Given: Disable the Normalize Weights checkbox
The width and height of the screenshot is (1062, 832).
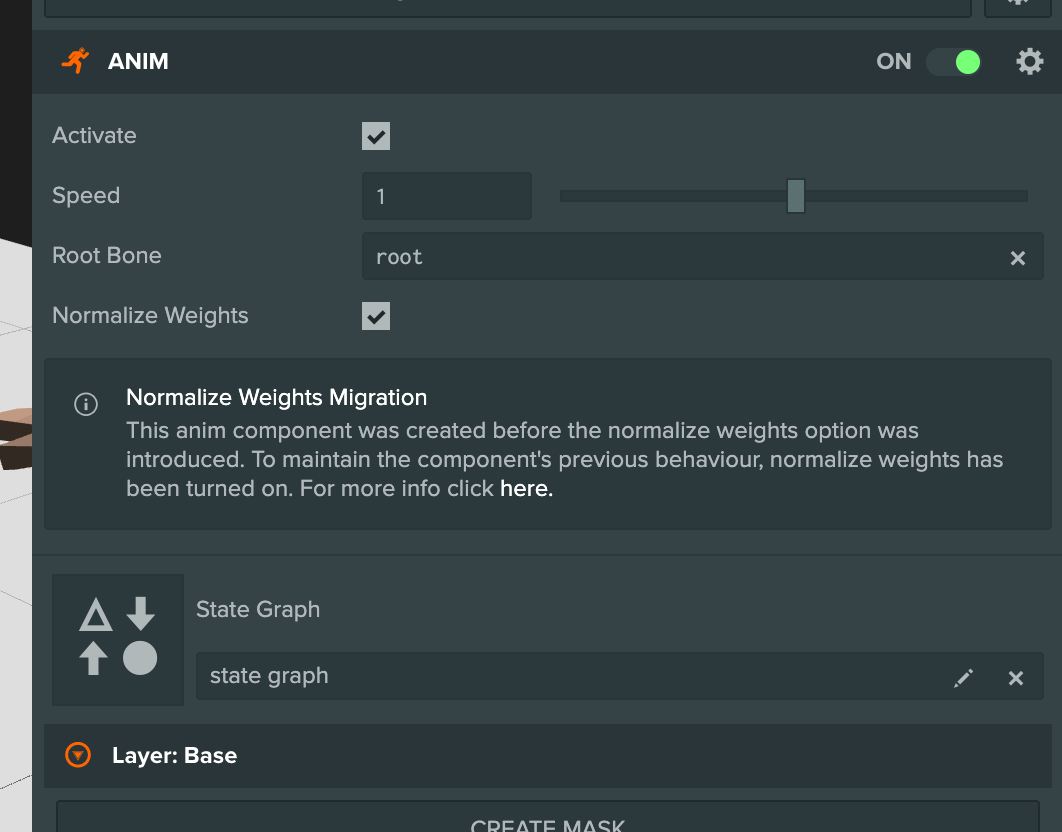Looking at the screenshot, I should coord(375,315).
